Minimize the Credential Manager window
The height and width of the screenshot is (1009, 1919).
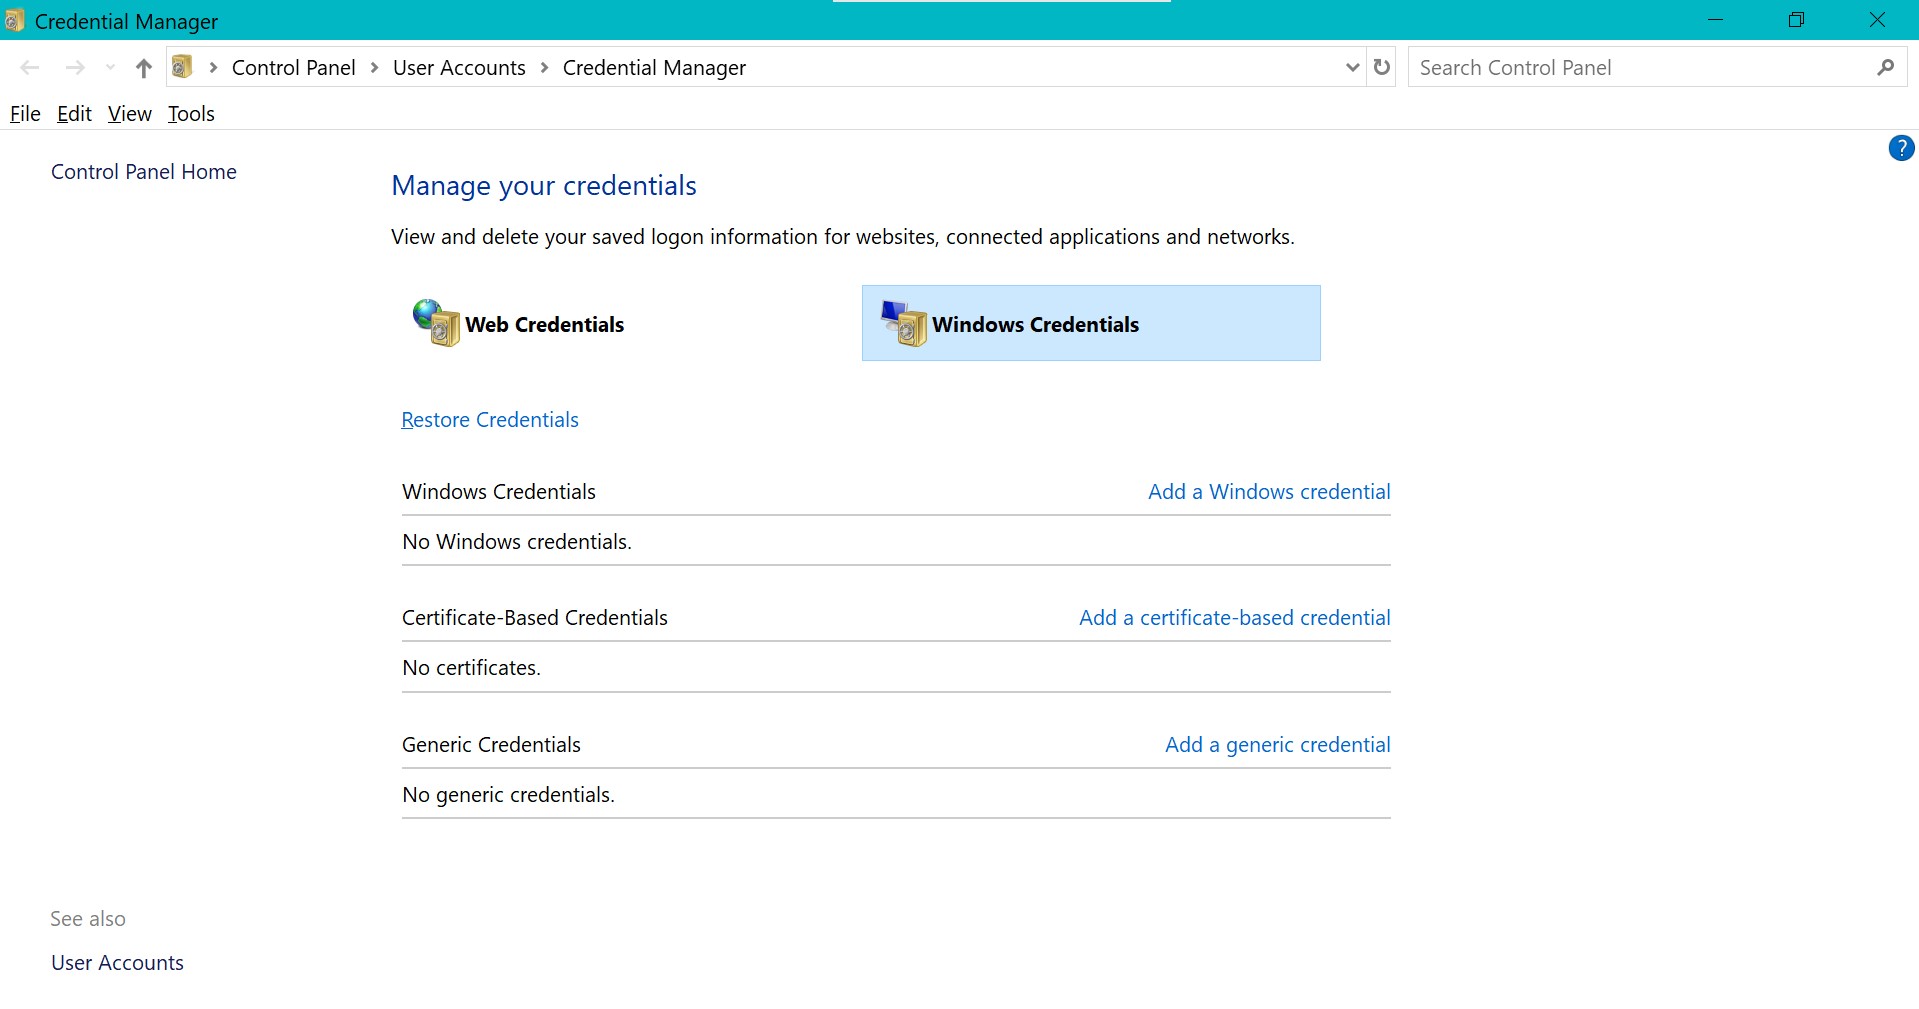[1716, 20]
